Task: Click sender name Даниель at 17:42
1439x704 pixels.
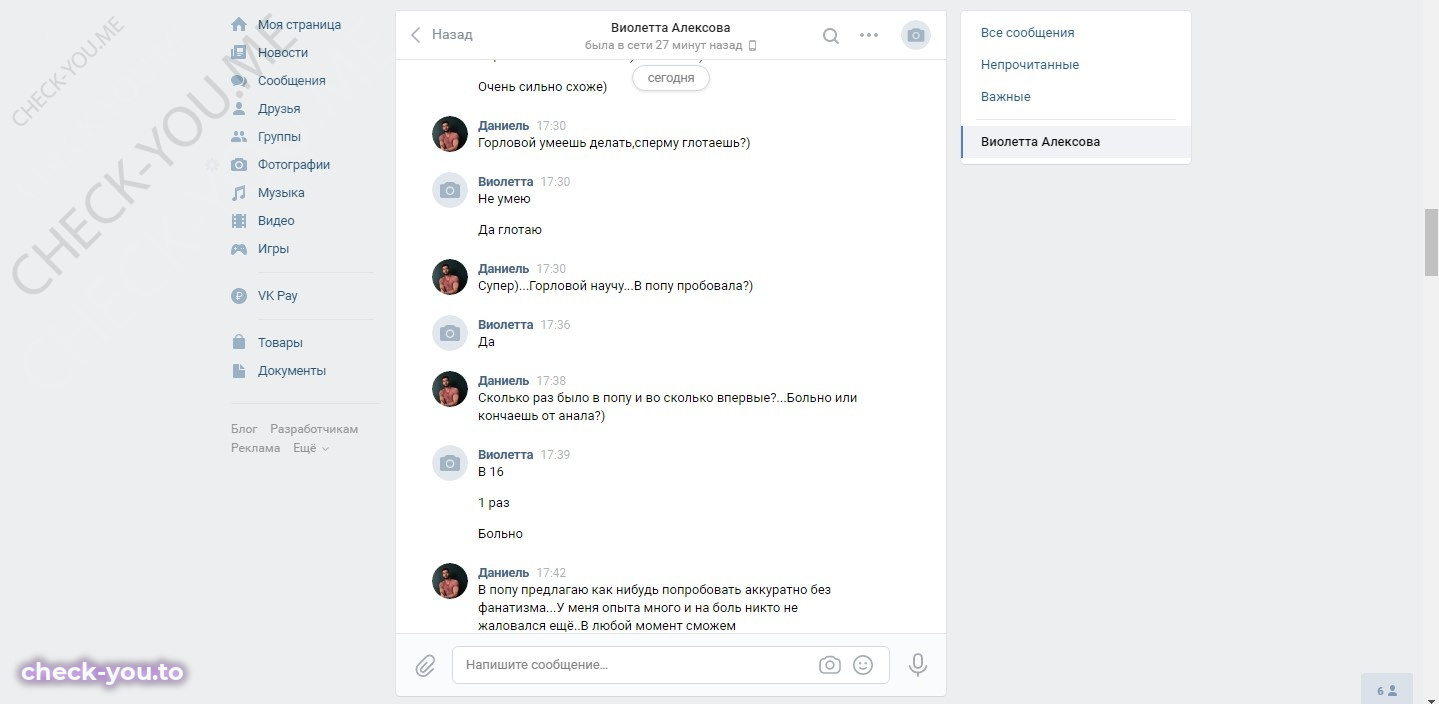Action: click(x=504, y=572)
